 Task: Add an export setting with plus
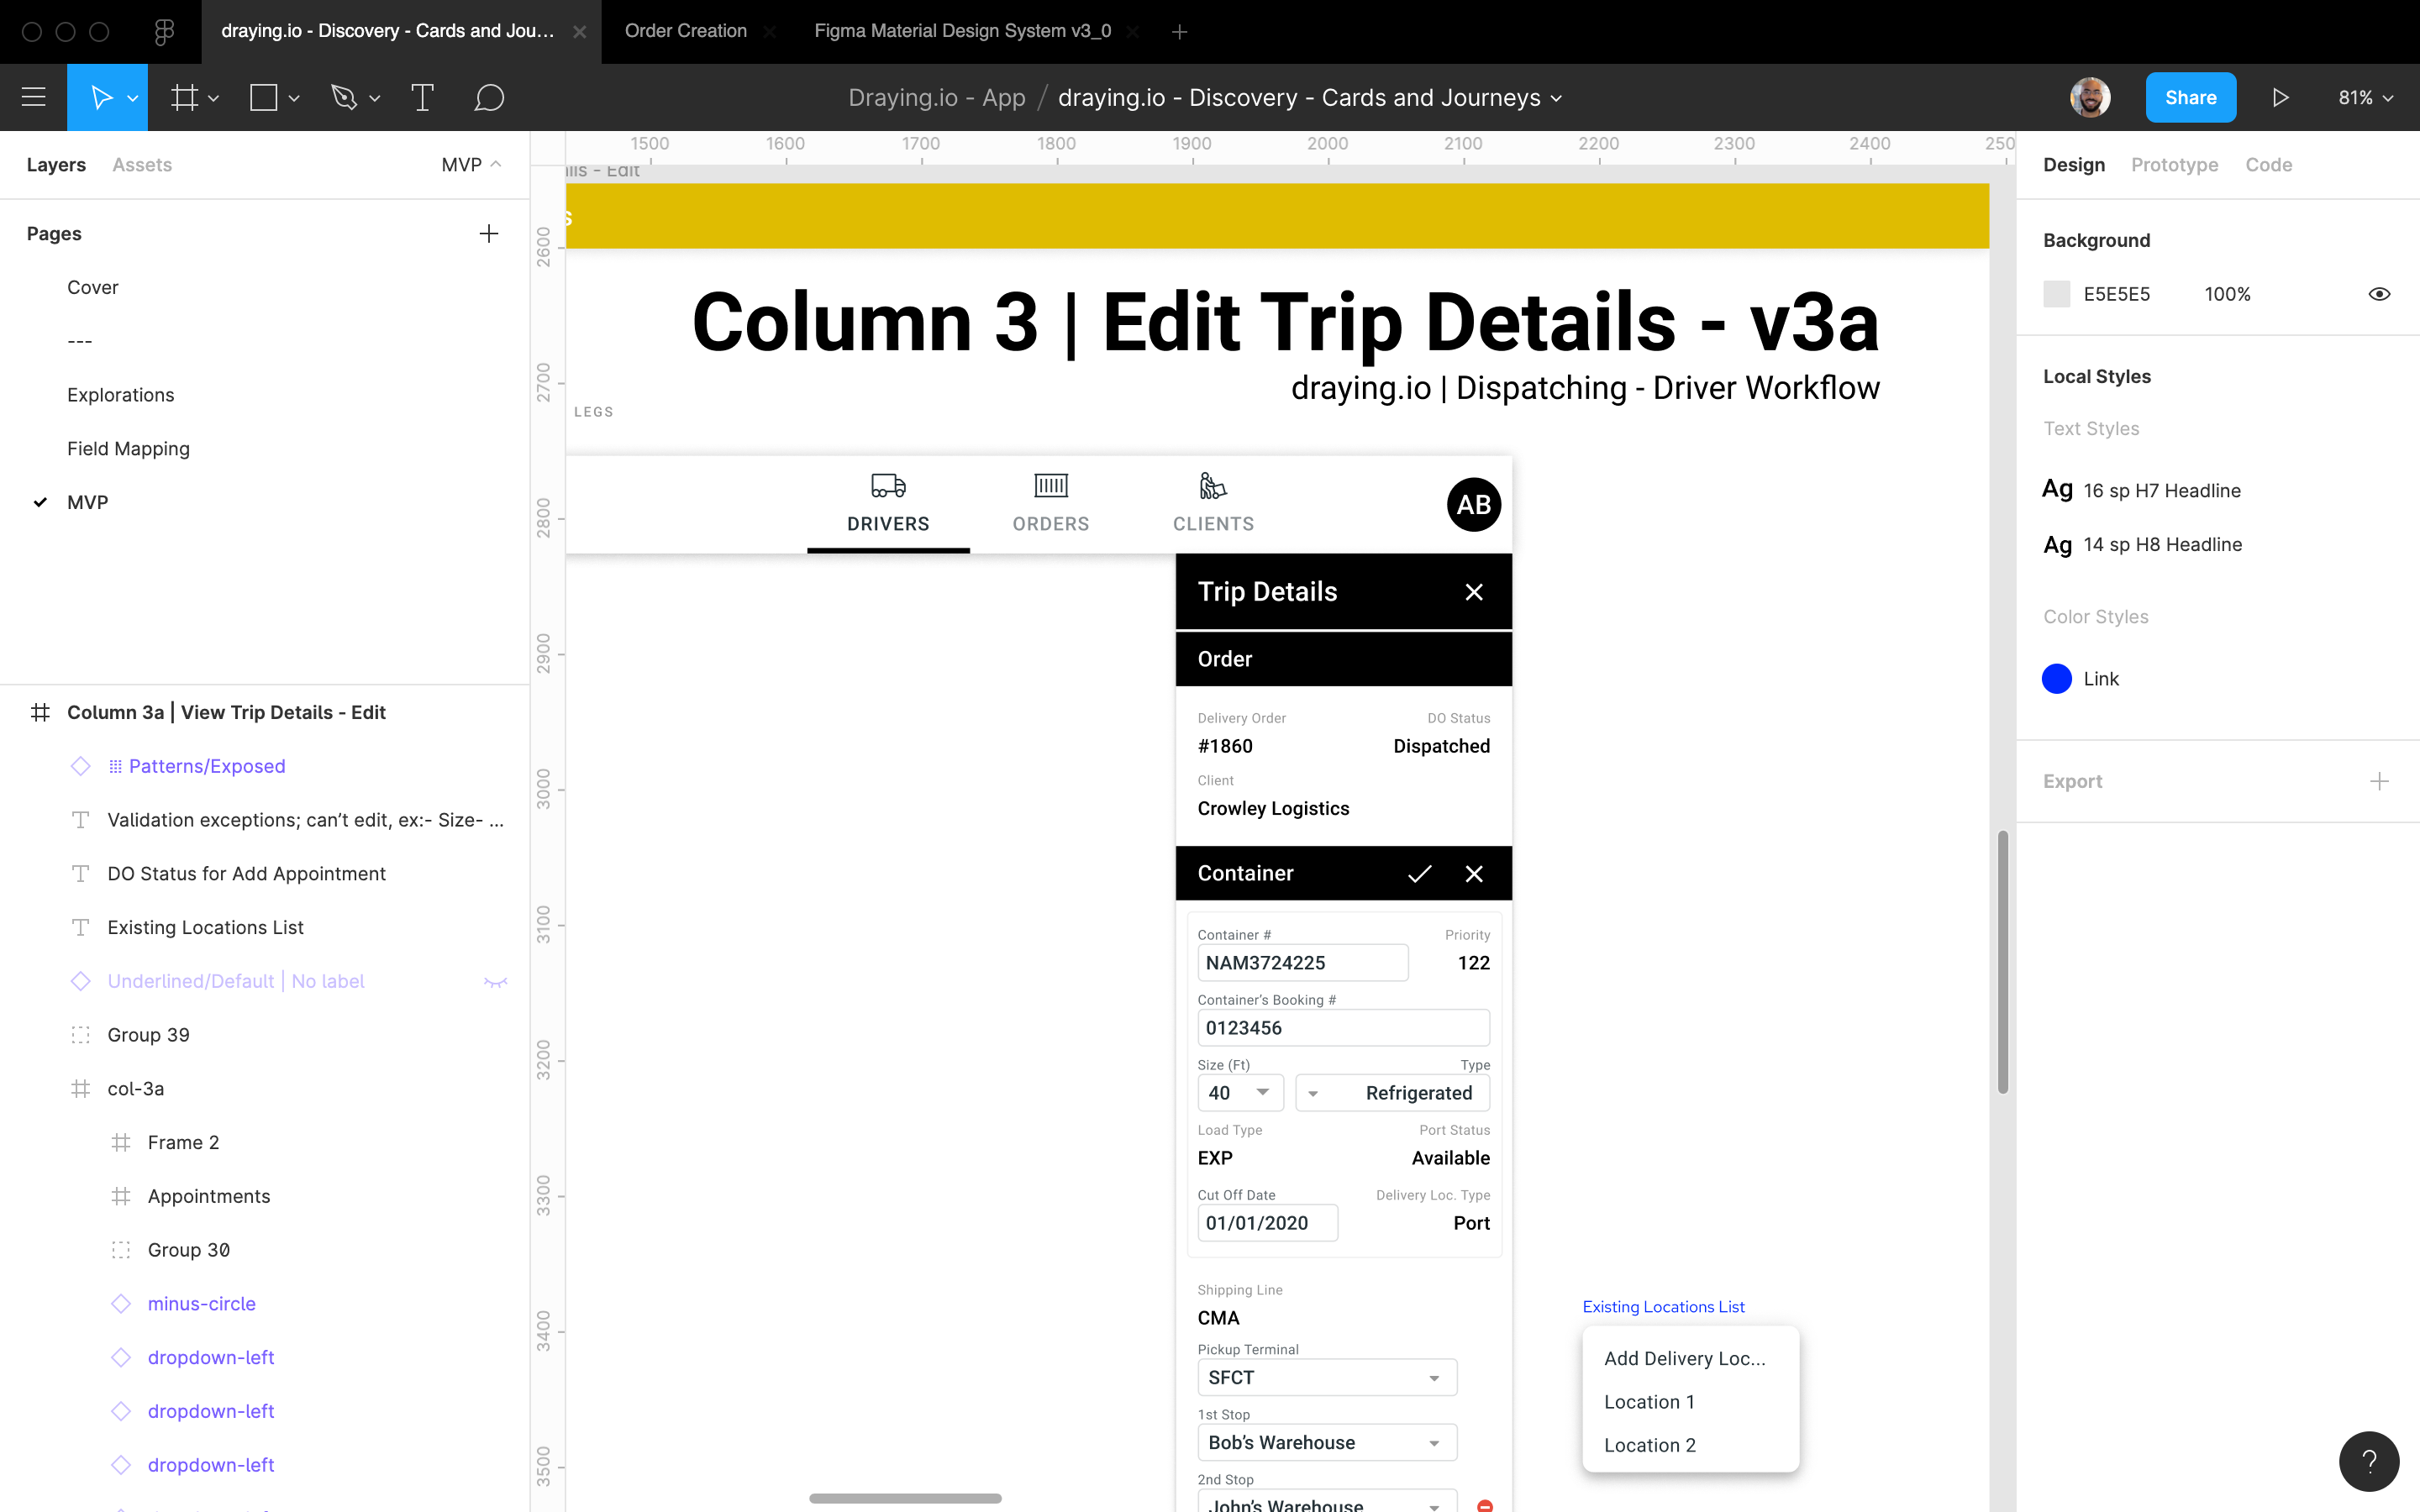(x=2379, y=781)
